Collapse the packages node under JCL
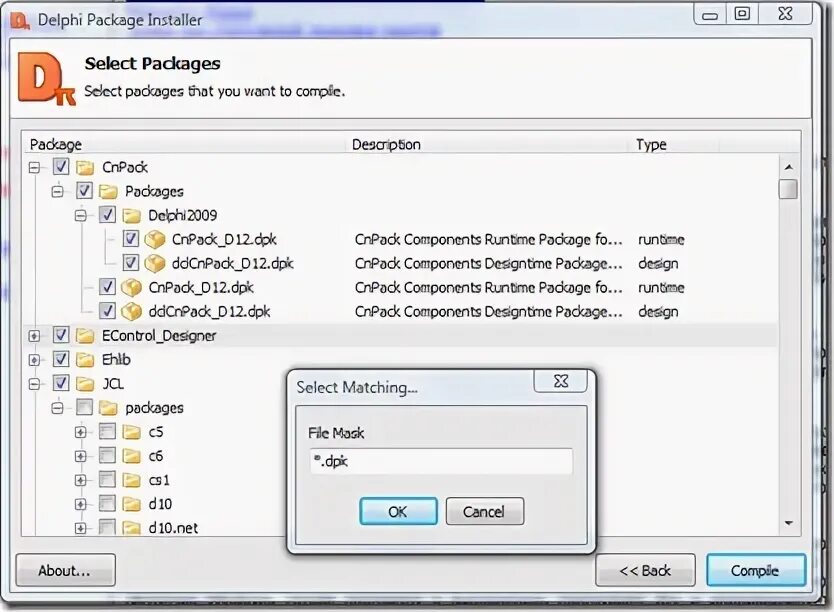This screenshot has width=834, height=612. point(57,408)
